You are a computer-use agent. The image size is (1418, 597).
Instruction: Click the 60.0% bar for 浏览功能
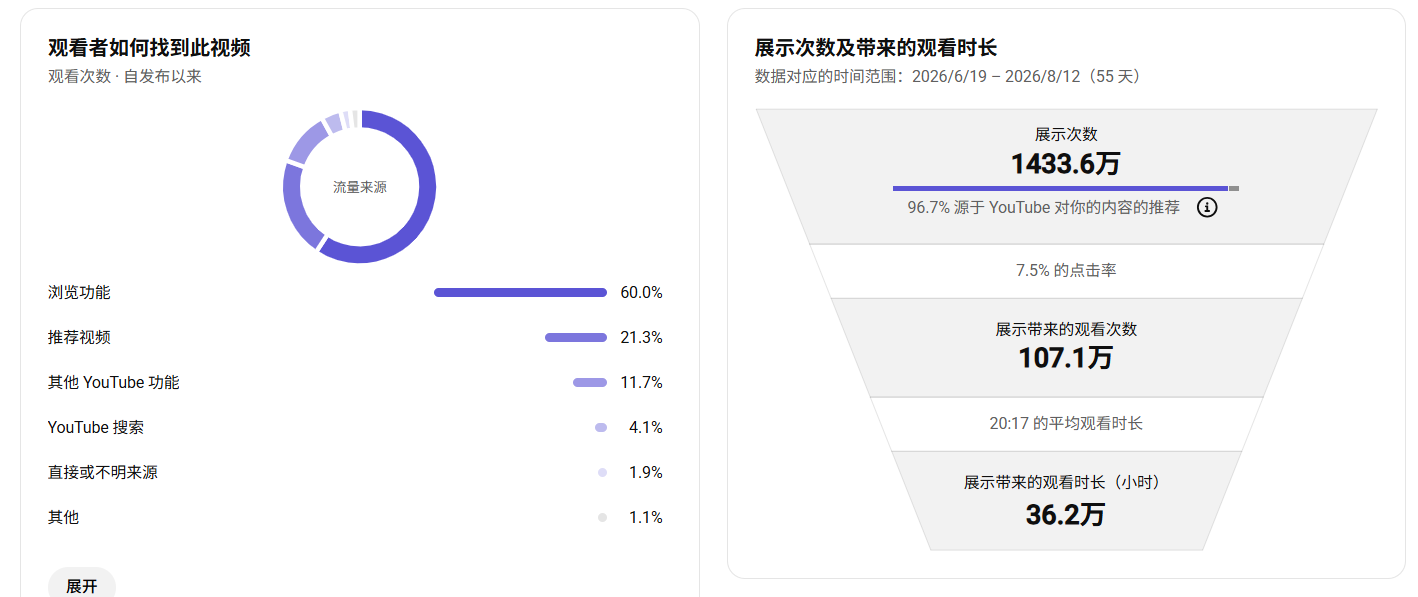tap(520, 292)
